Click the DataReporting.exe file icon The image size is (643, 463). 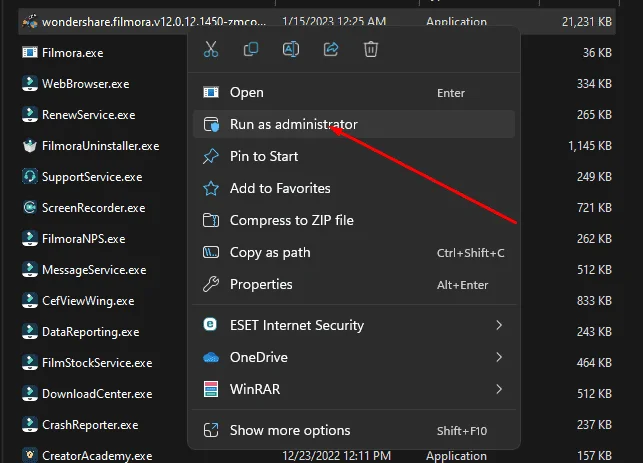coord(30,332)
